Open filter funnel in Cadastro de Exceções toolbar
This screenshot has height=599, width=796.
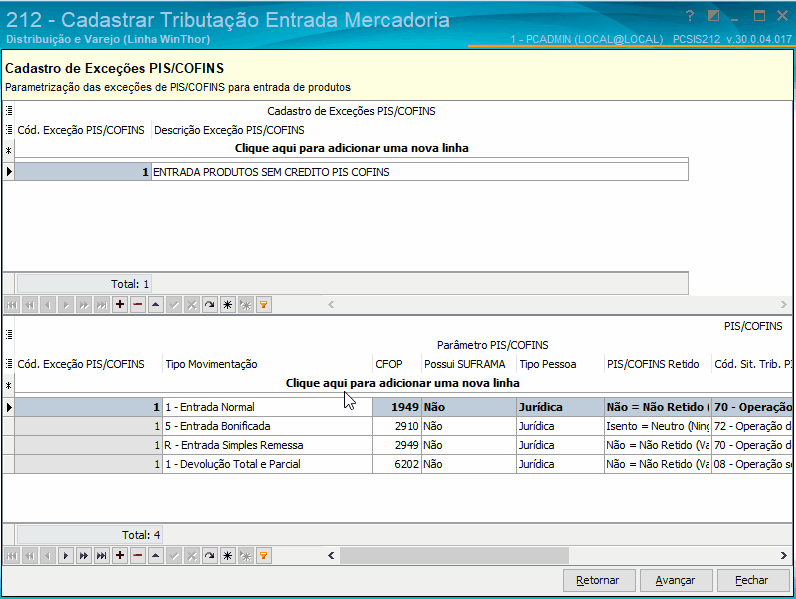tap(263, 305)
